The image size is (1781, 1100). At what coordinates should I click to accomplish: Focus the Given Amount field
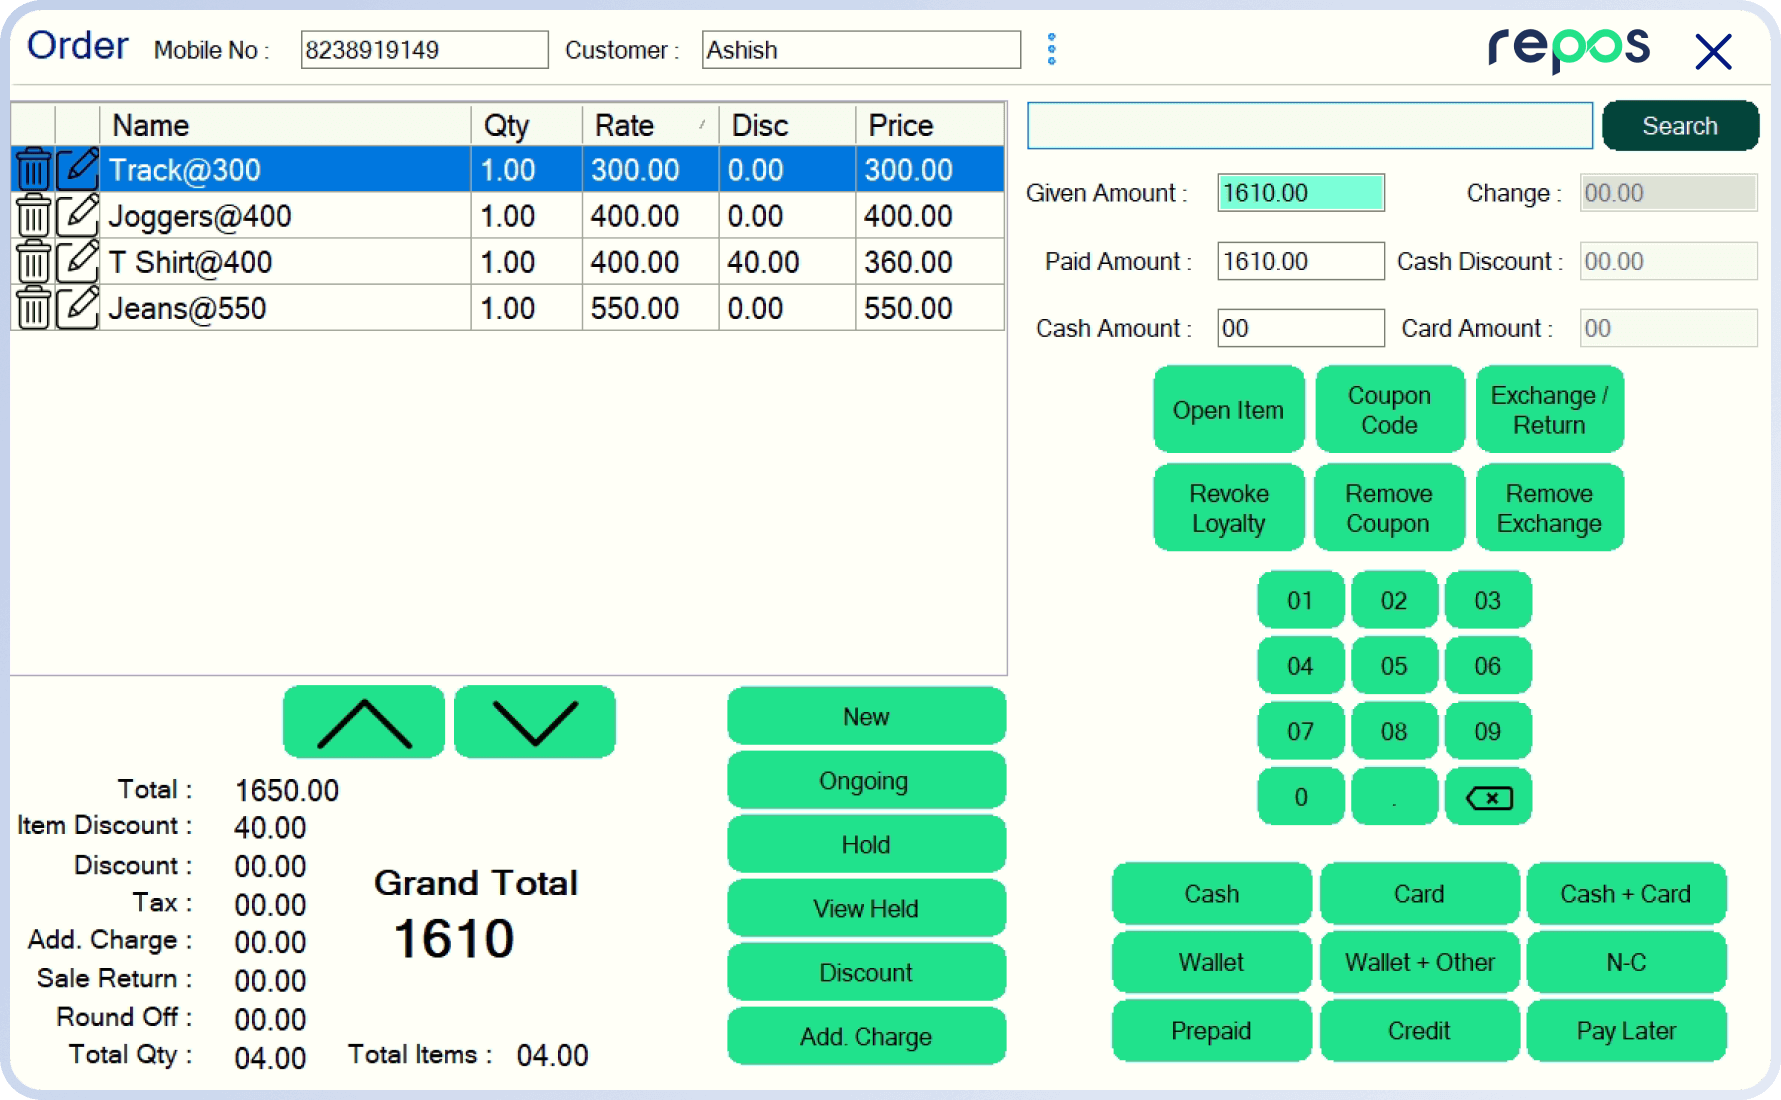pyautogui.click(x=1300, y=193)
